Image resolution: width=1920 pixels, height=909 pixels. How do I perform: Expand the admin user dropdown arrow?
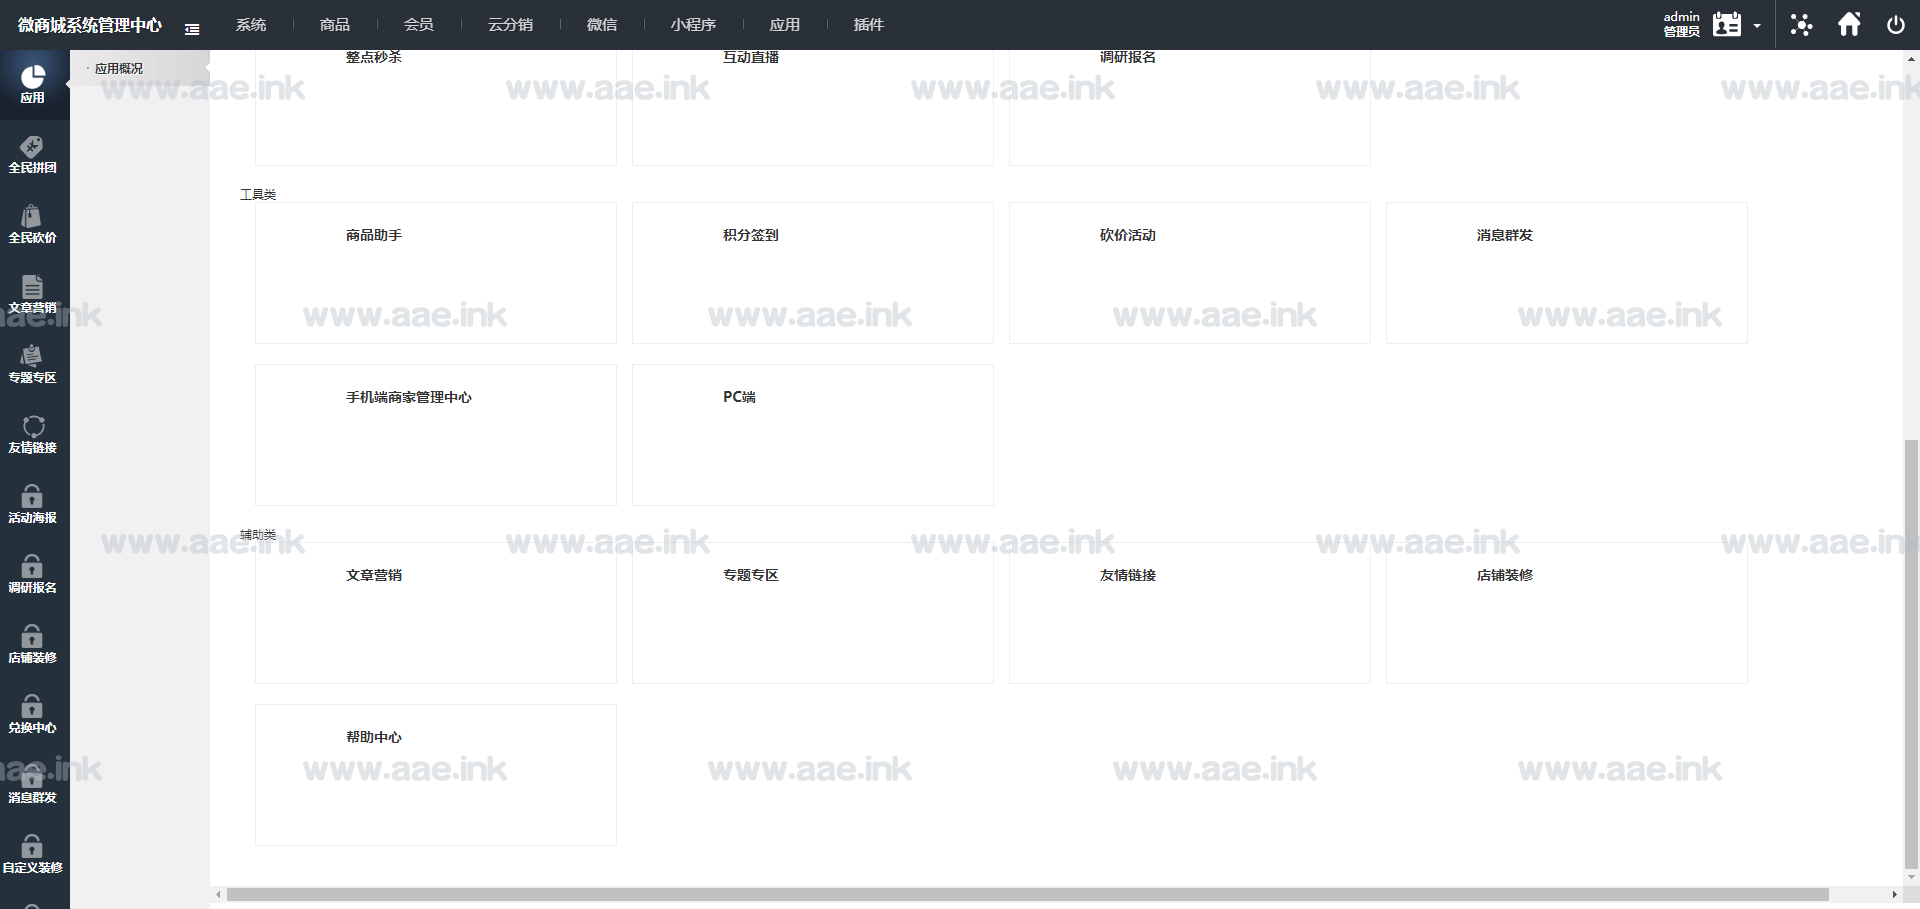coord(1757,26)
